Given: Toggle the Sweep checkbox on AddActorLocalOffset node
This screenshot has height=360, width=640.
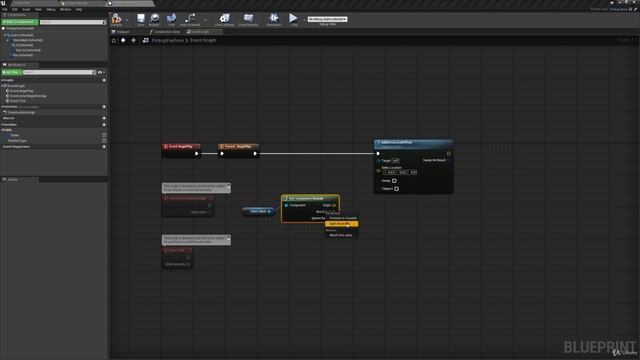Looking at the screenshot, I should pyautogui.click(x=394, y=181).
